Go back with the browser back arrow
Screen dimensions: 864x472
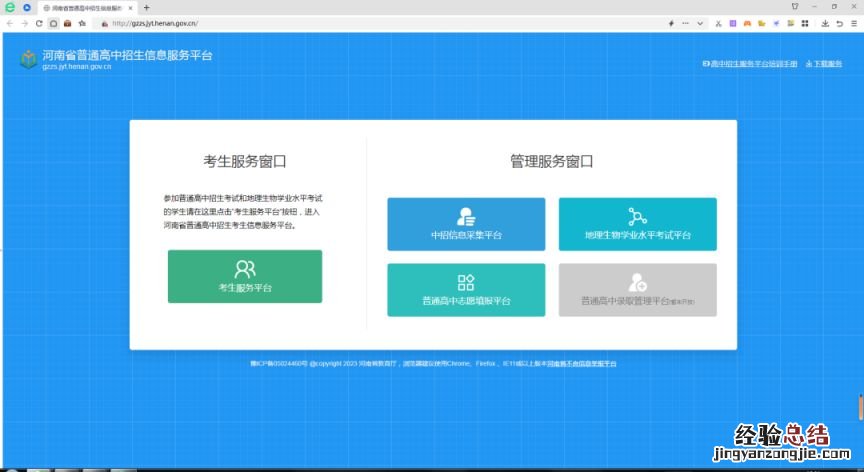(x=10, y=23)
